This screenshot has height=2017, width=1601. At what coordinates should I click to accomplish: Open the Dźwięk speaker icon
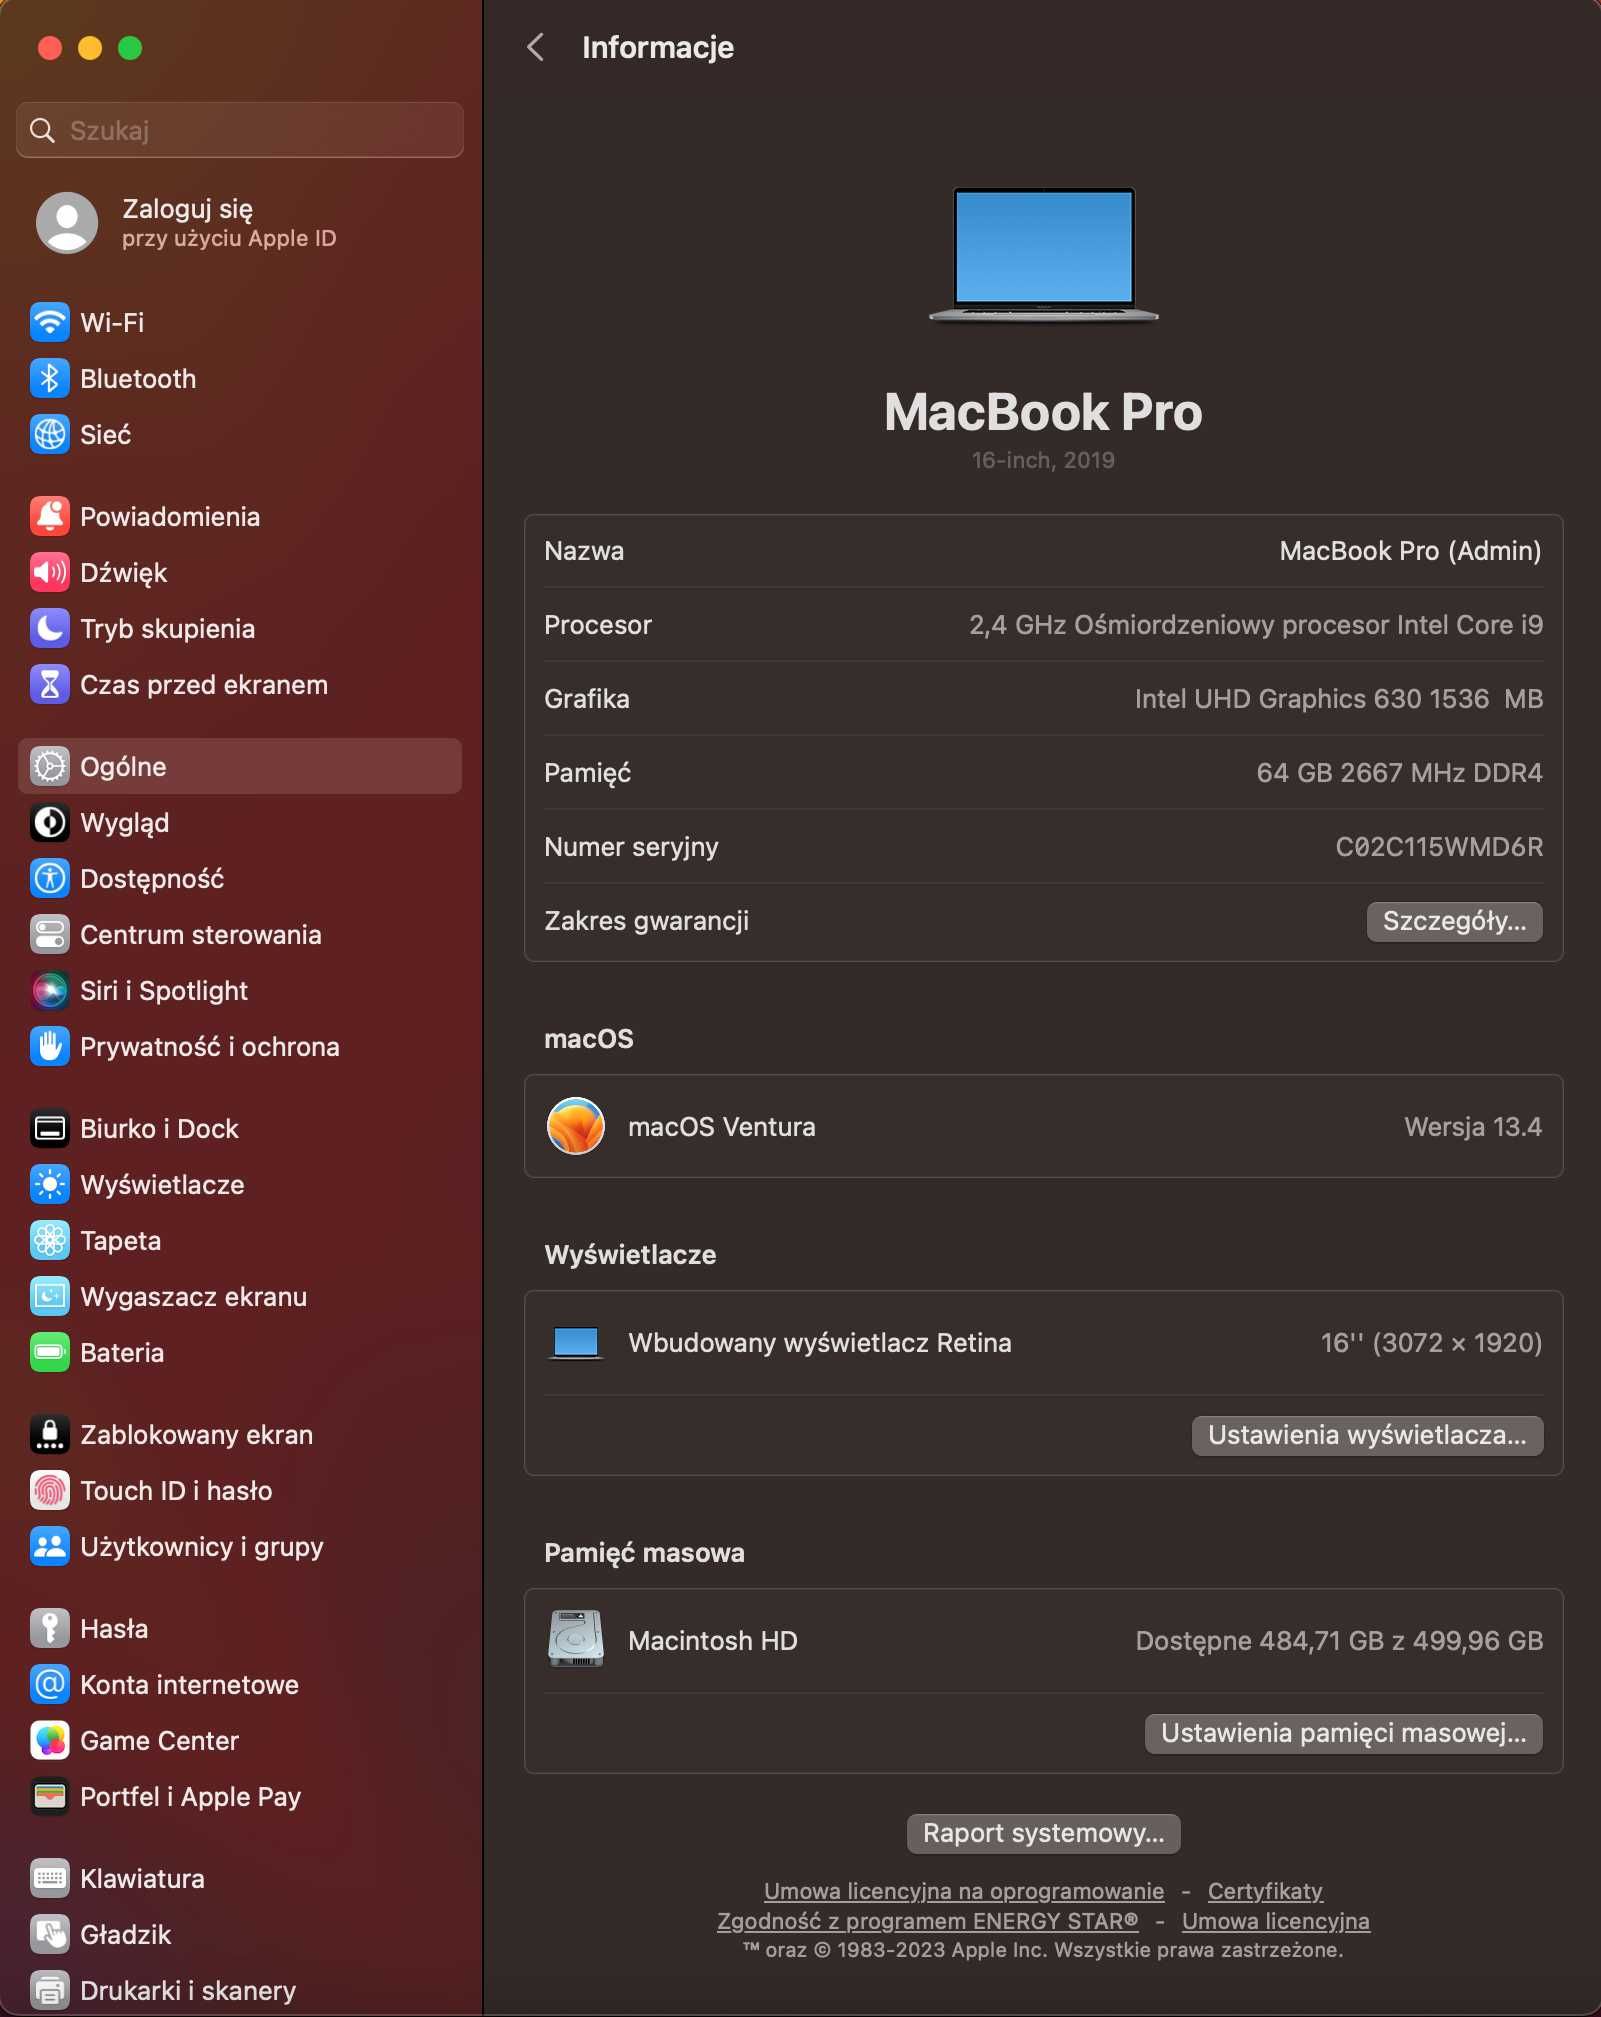coord(50,572)
